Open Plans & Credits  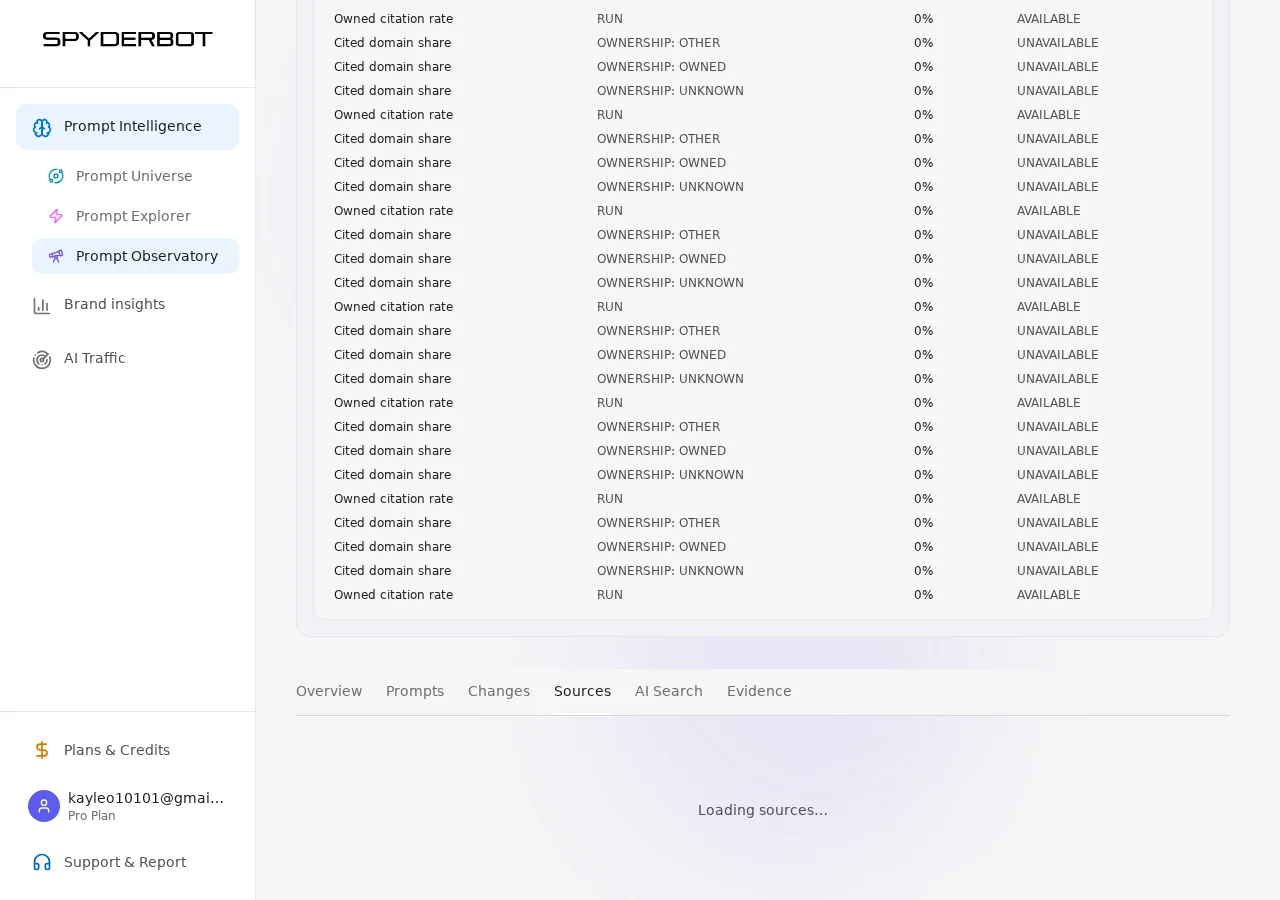[127, 750]
